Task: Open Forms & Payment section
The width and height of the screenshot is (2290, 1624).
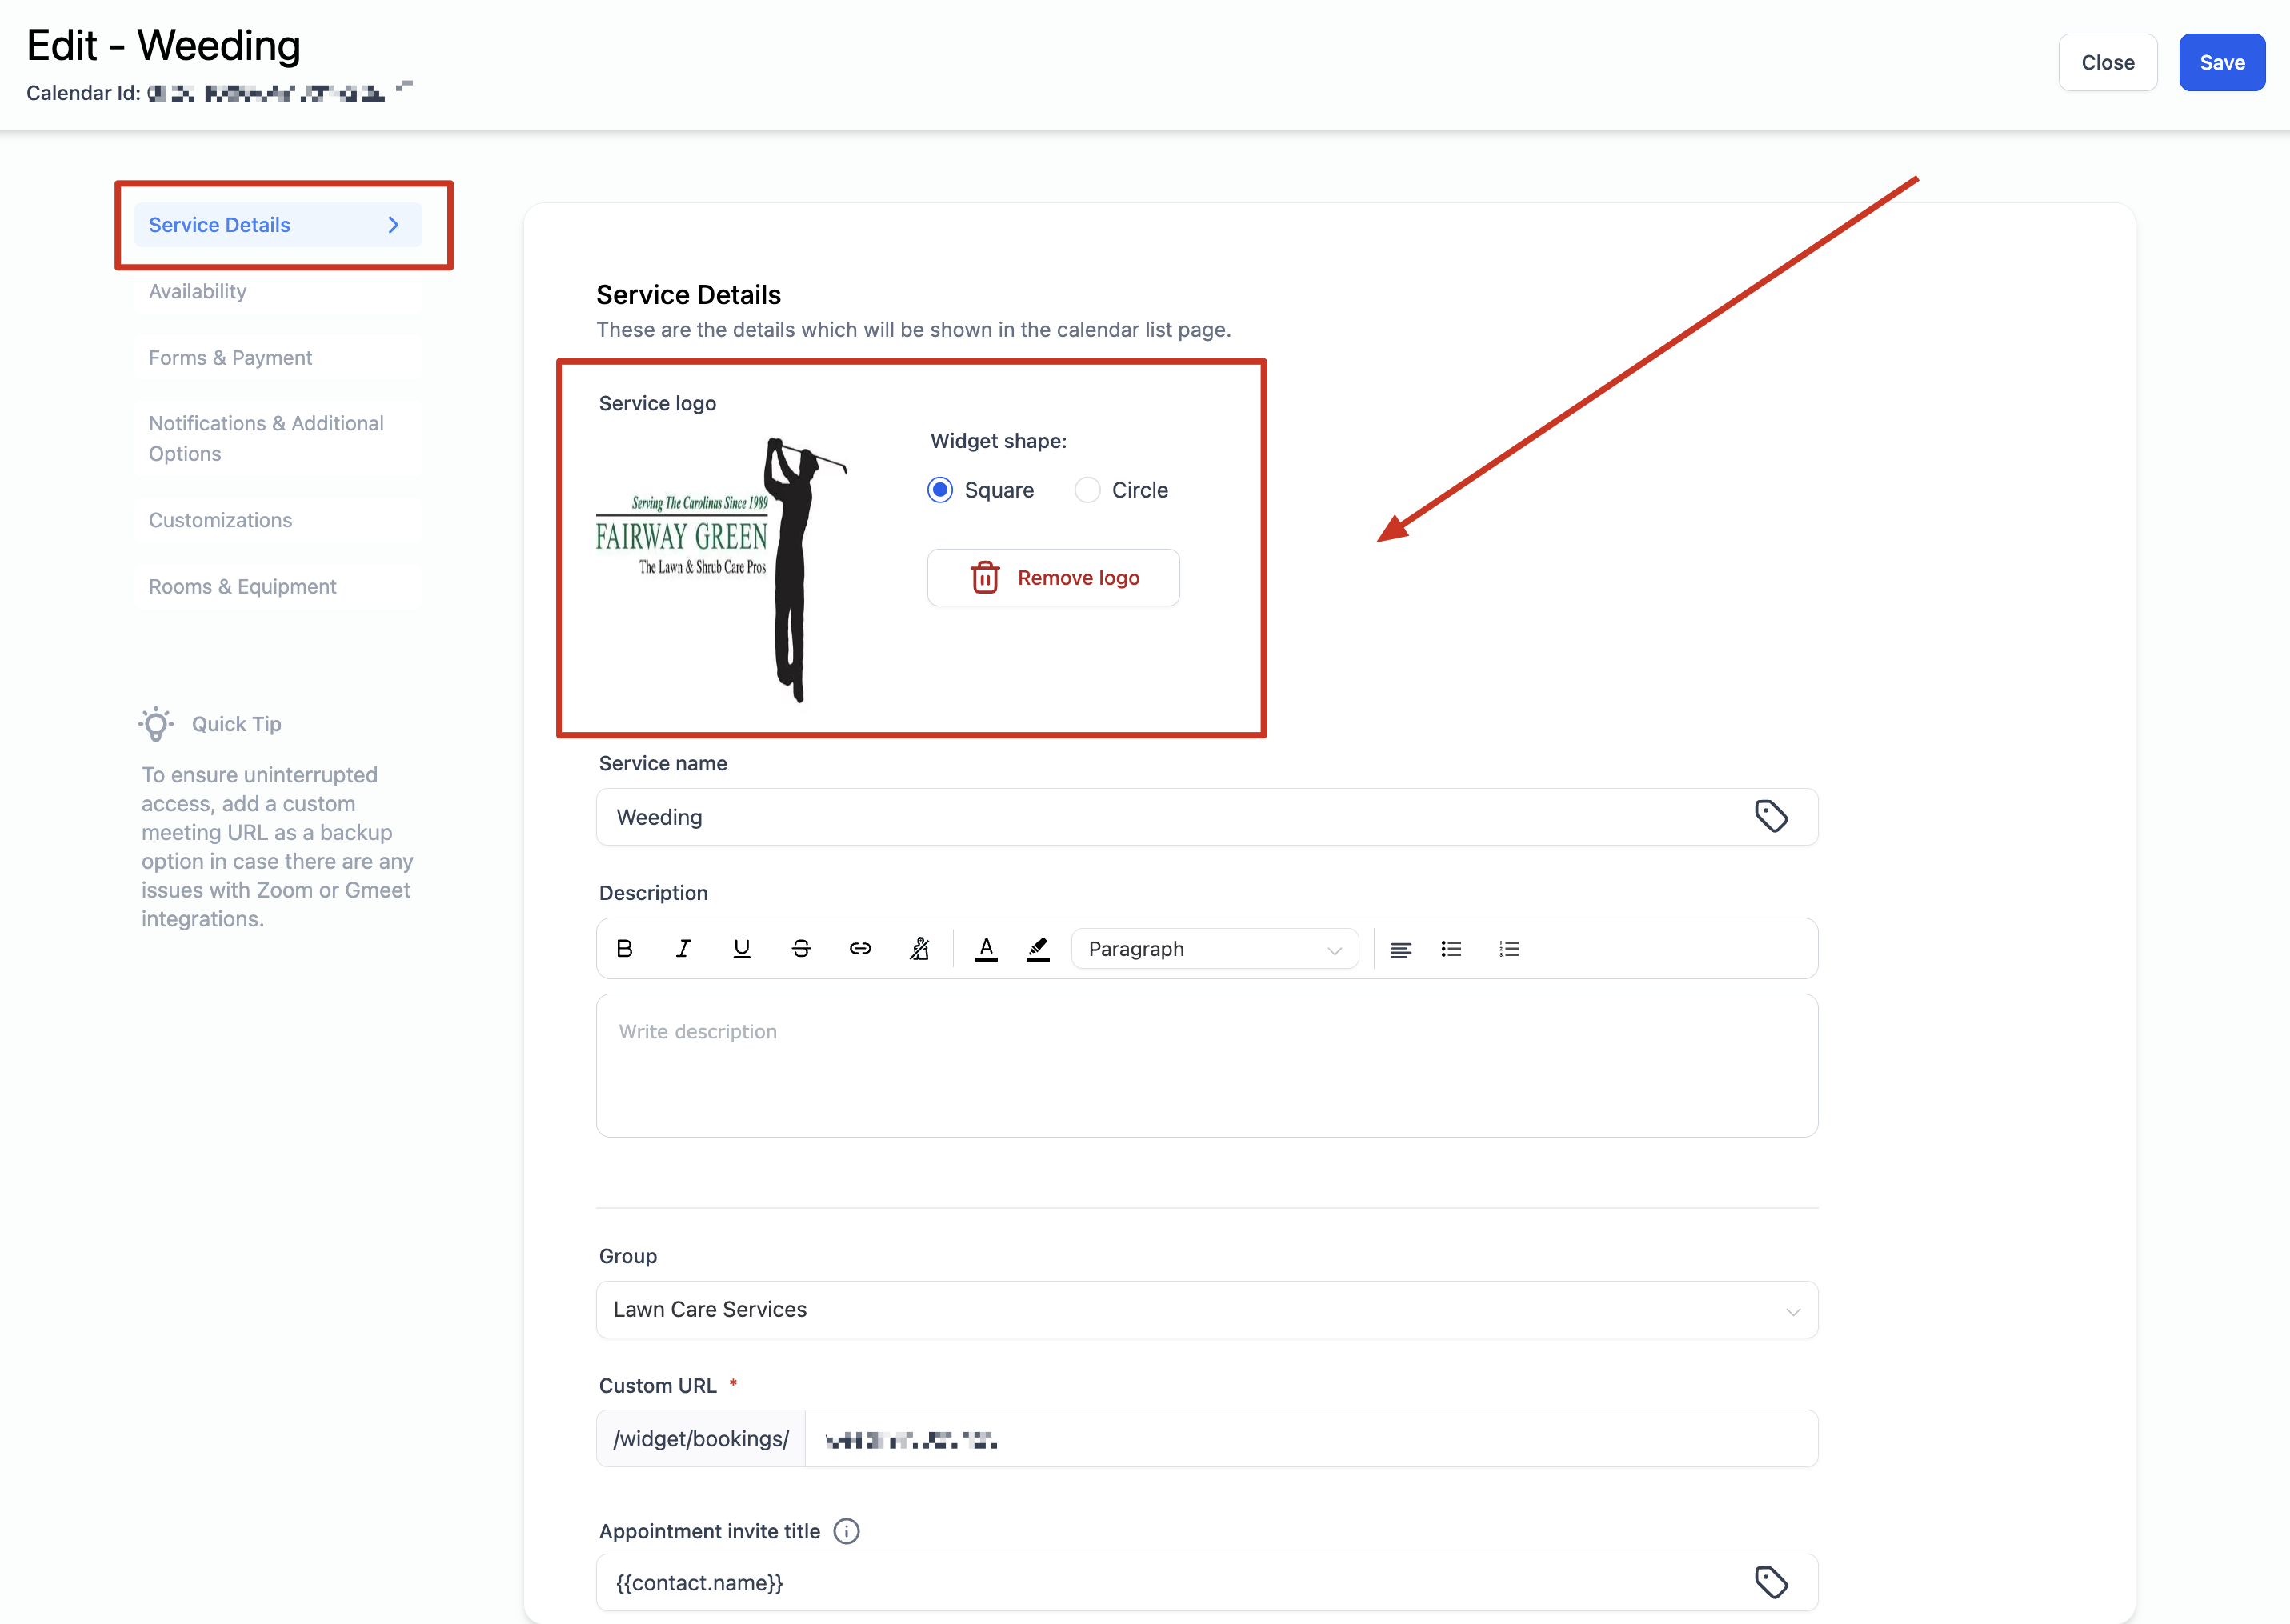Action: [230, 358]
